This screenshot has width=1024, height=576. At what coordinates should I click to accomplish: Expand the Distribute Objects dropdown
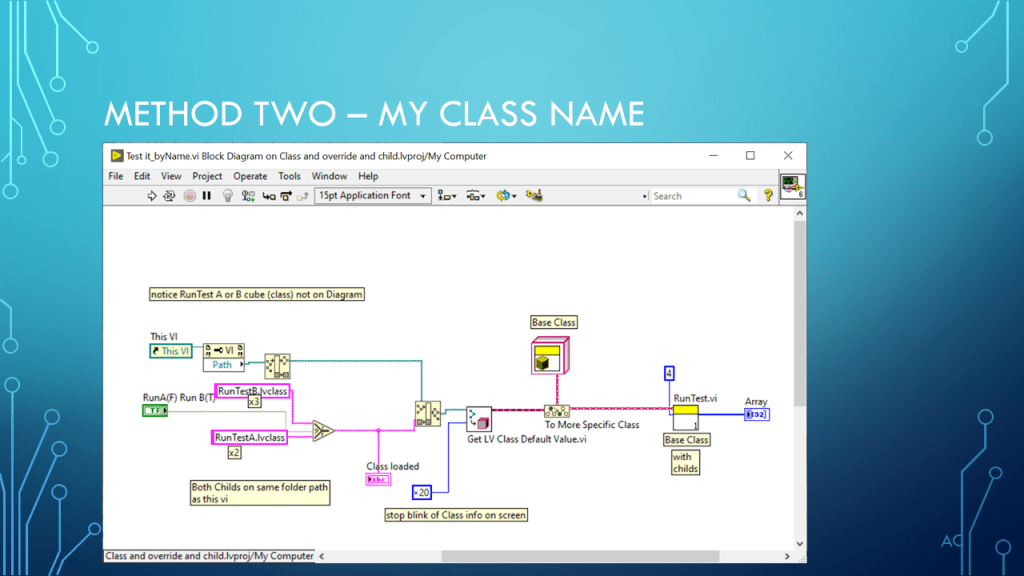coord(475,196)
